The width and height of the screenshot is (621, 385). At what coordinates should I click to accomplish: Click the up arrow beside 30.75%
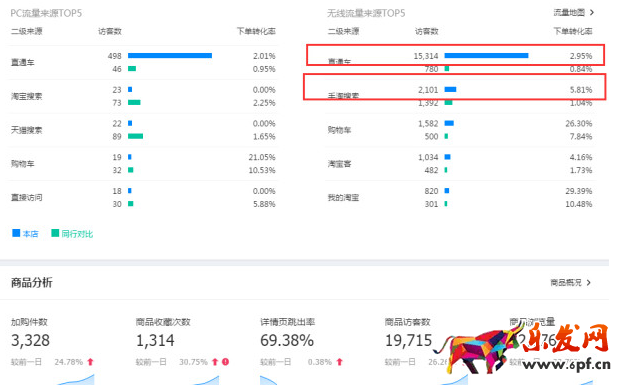[x=215, y=362]
